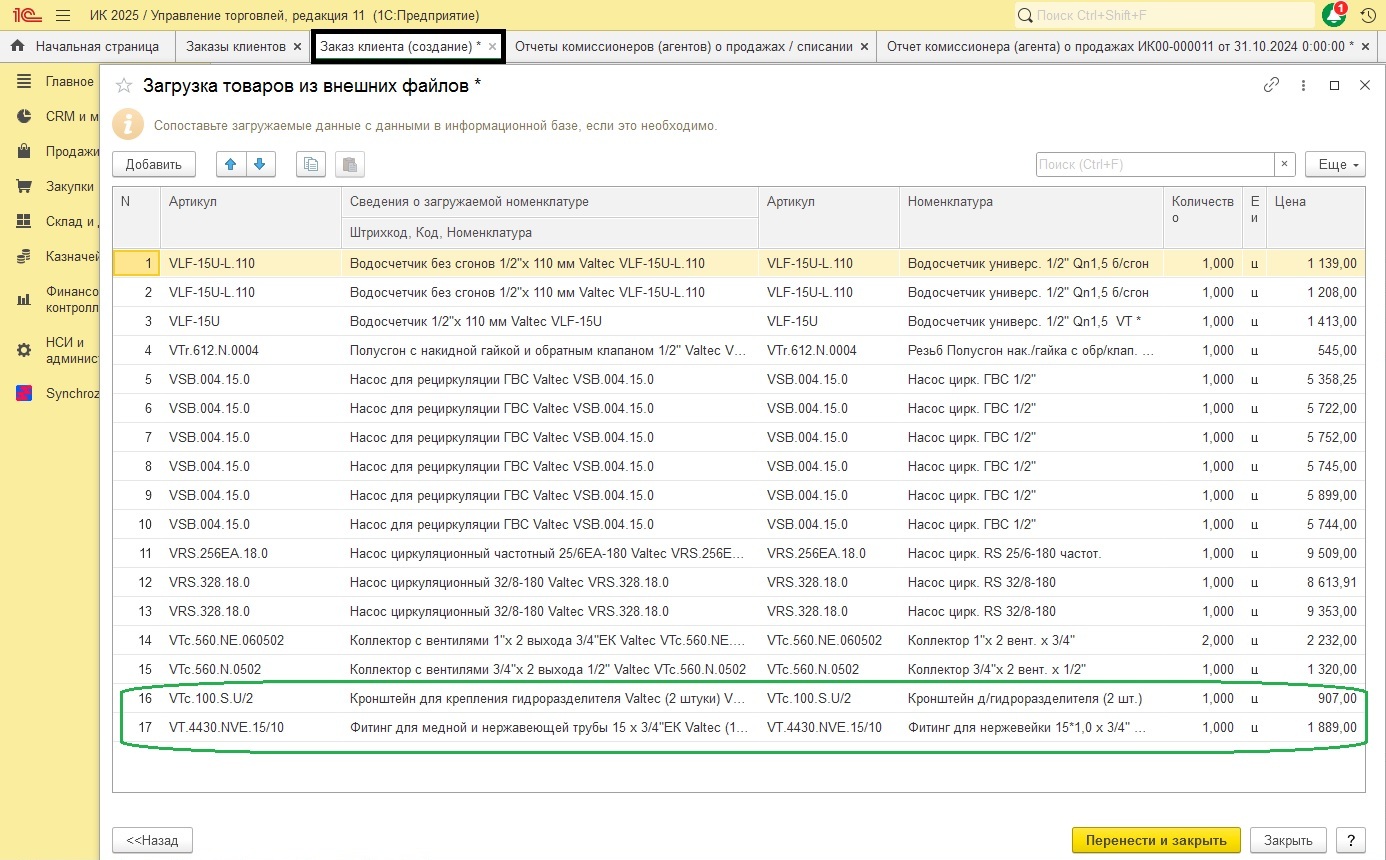Move row up with the up arrow button
Screen dimensions: 1386x860
231,165
